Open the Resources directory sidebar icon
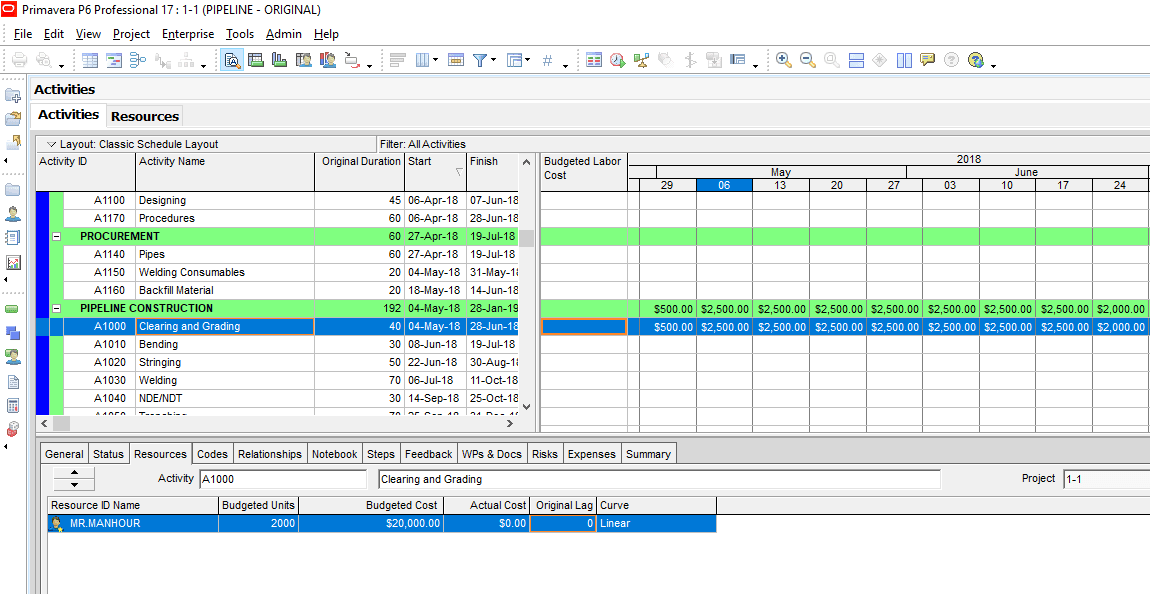1150x594 pixels. click(13, 214)
